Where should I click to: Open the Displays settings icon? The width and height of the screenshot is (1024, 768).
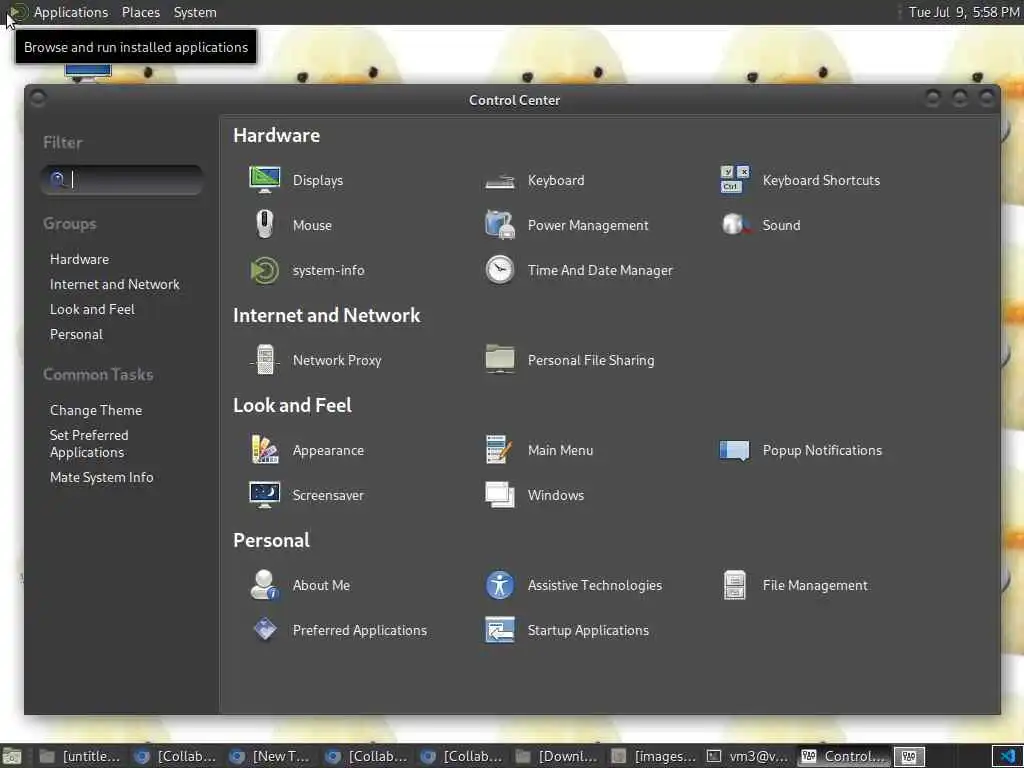coord(264,180)
